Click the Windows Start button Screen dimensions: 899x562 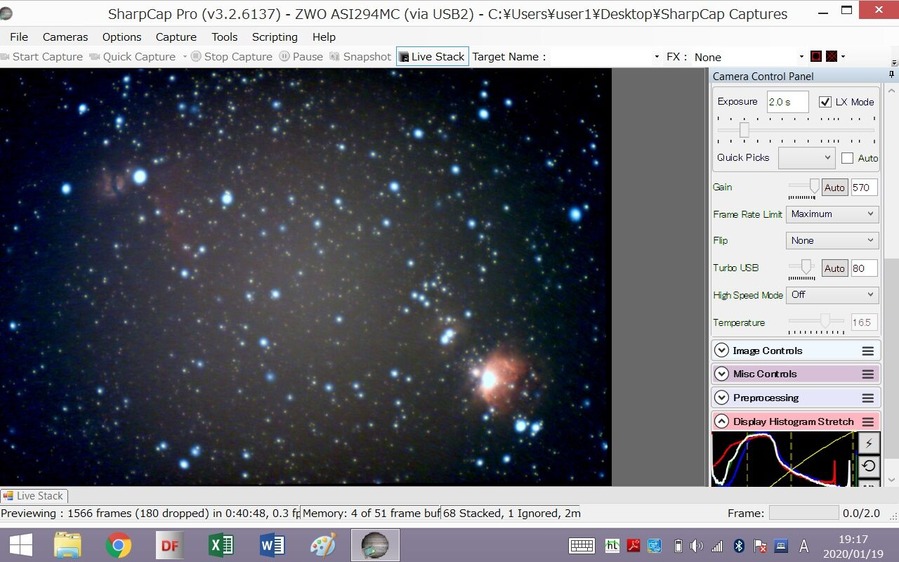[21, 545]
